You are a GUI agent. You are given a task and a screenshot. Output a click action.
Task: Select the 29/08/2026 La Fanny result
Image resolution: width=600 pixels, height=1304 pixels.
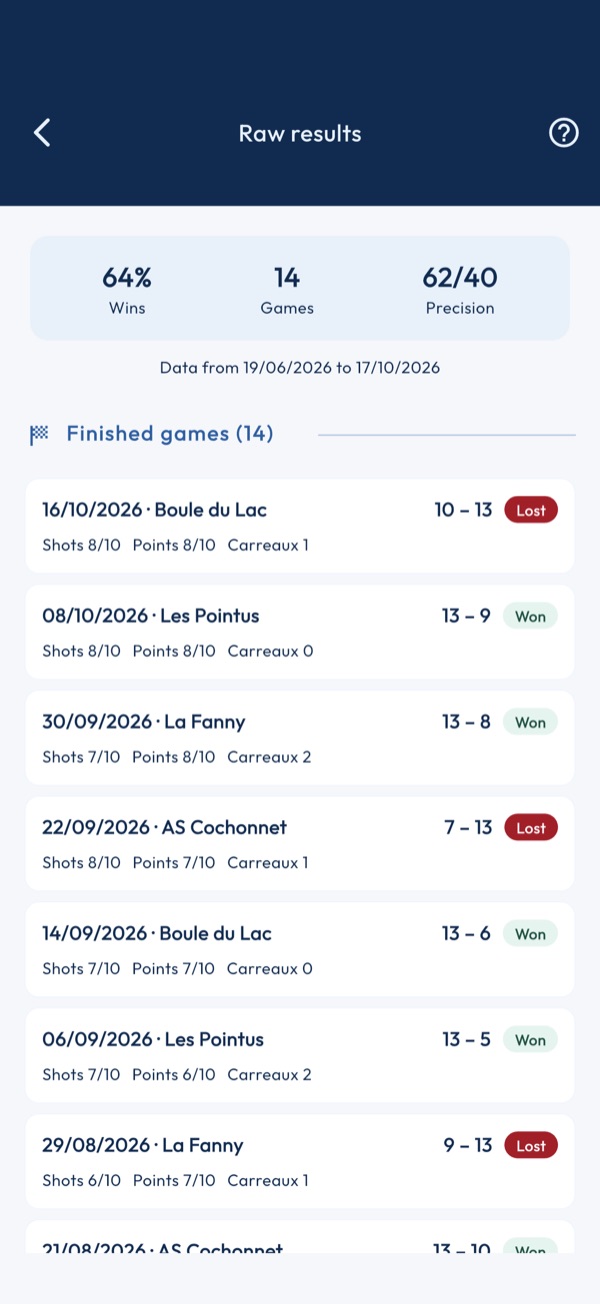coord(300,1162)
